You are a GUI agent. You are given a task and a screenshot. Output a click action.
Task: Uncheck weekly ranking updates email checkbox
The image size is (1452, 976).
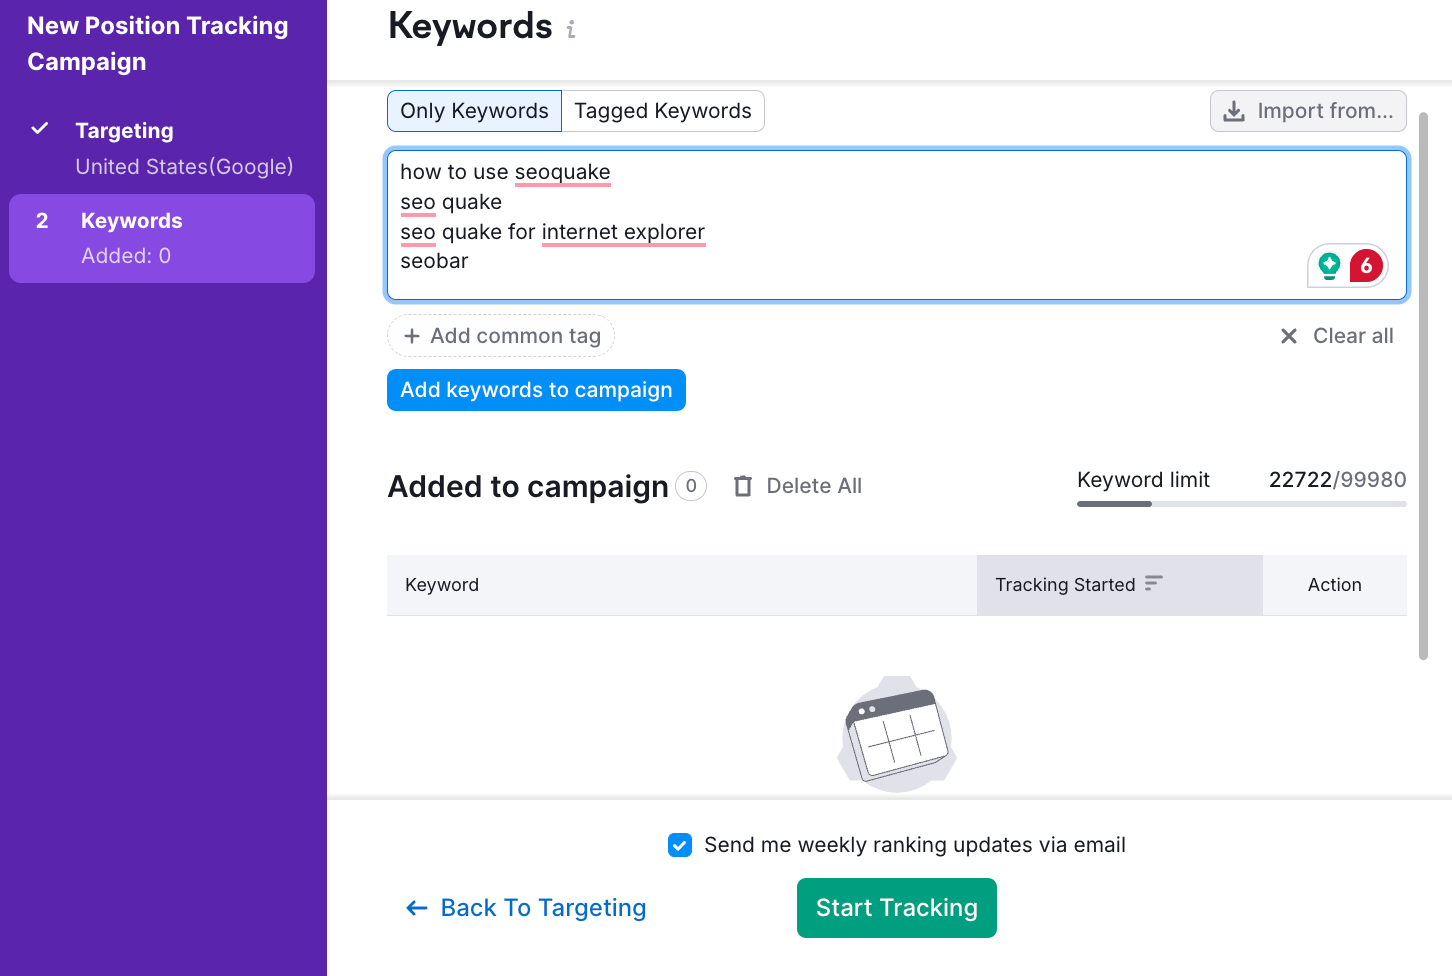(x=680, y=845)
